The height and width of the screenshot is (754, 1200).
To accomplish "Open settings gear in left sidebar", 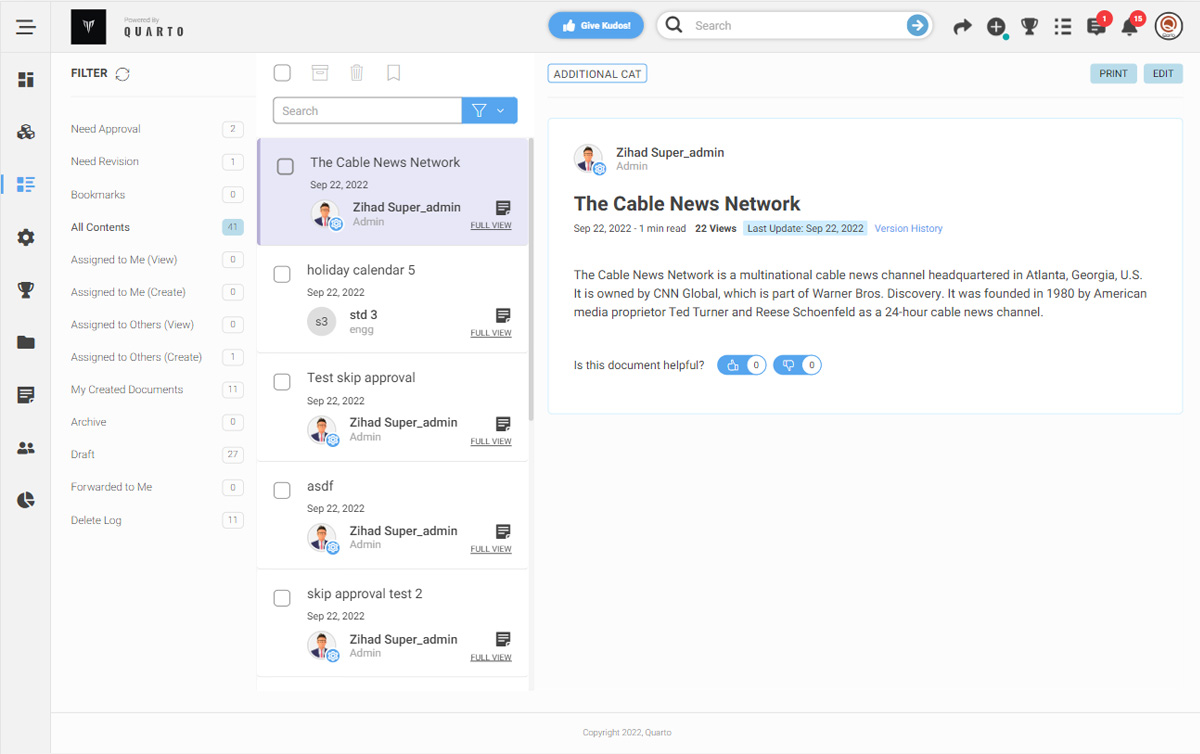I will [x=26, y=237].
